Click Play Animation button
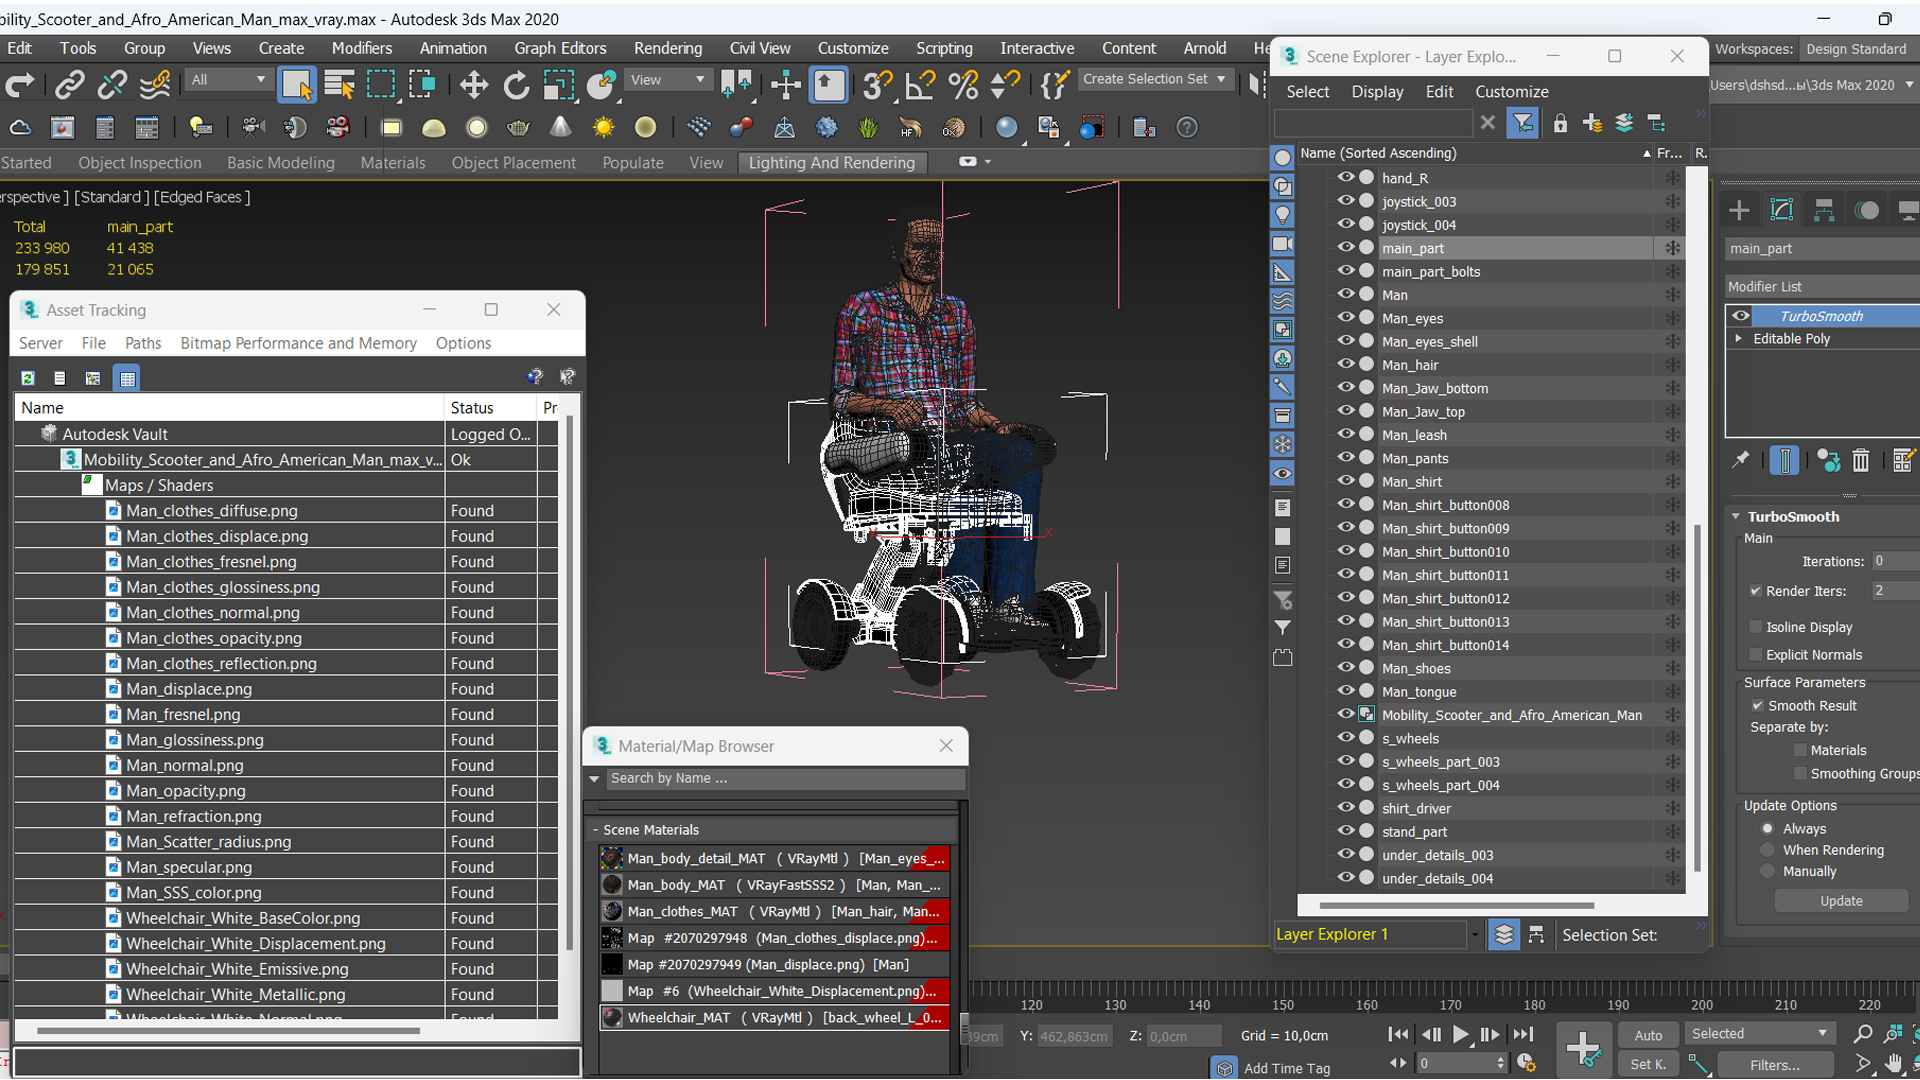Screen dimensions: 1920x1080 pos(1460,1035)
